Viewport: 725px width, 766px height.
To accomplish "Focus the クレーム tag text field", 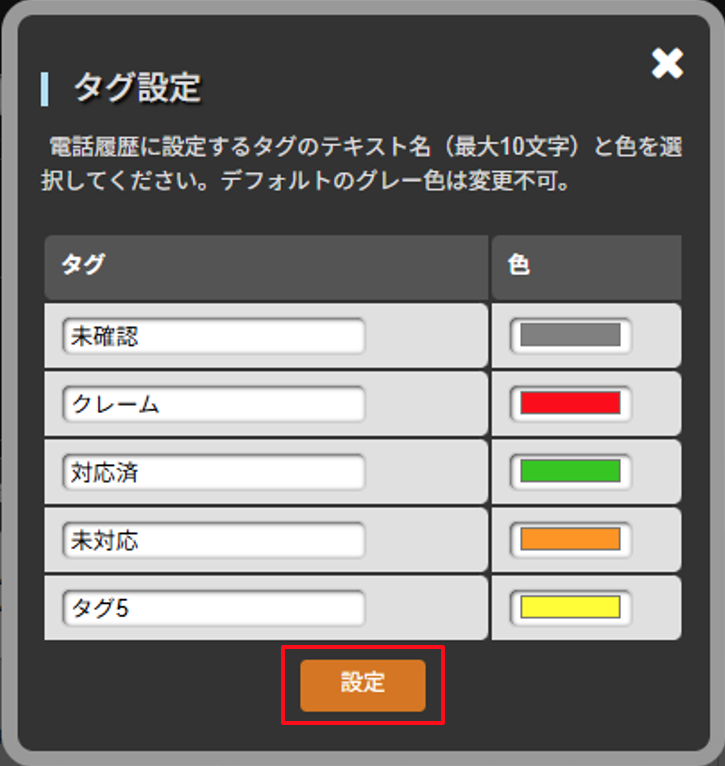I will (214, 404).
